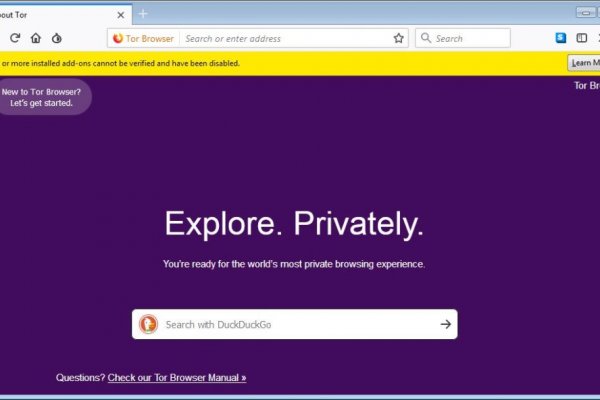Viewport: 600px width, 400px height.
Task: Click the toolbar search magnifier icon
Action: 426,38
